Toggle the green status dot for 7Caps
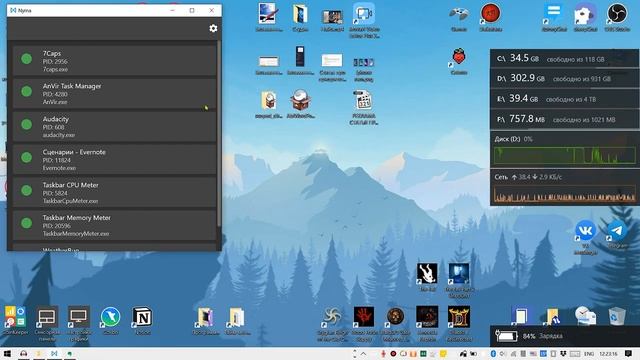Viewport: 640px width, 360px height. 27,59
